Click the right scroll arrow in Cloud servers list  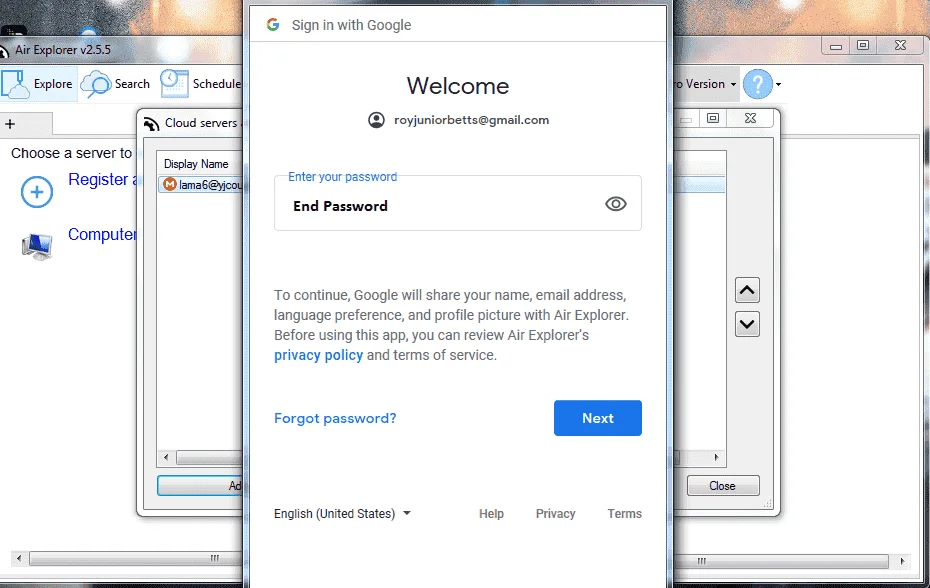(x=716, y=457)
